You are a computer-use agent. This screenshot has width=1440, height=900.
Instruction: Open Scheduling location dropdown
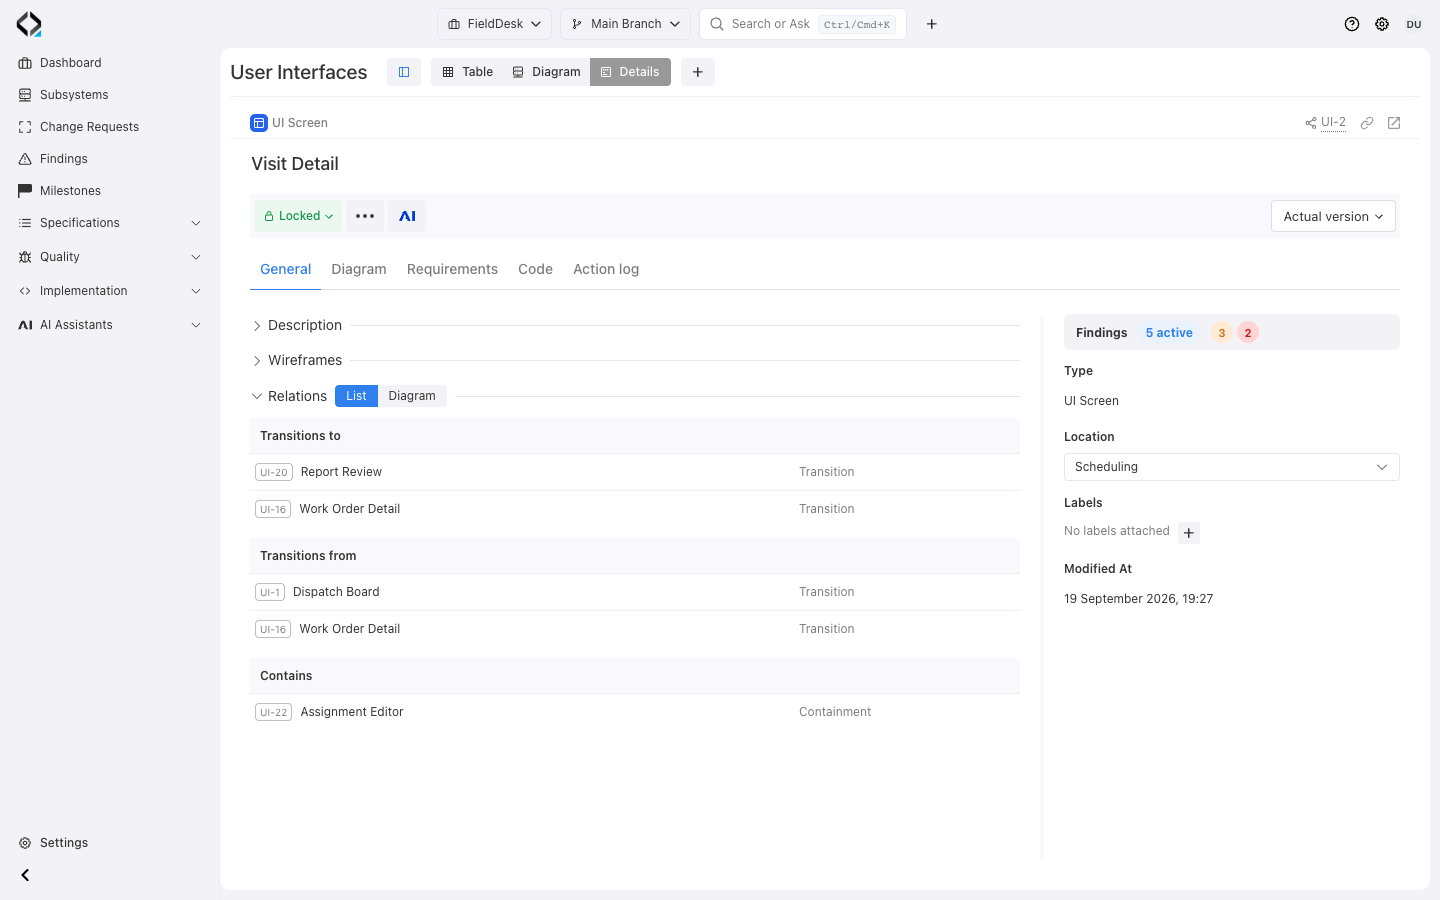1231,467
